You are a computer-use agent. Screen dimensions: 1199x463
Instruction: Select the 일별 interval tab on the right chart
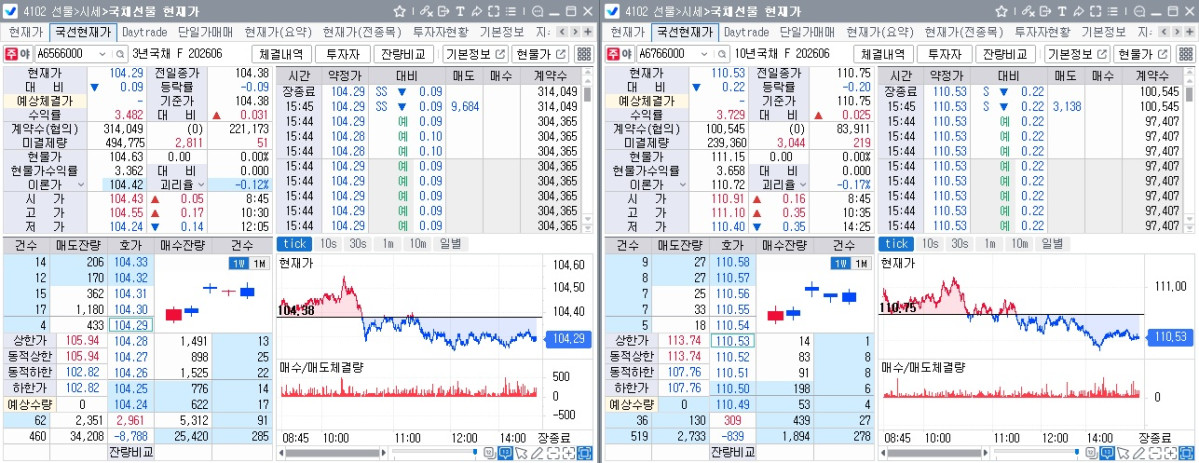click(x=1051, y=243)
